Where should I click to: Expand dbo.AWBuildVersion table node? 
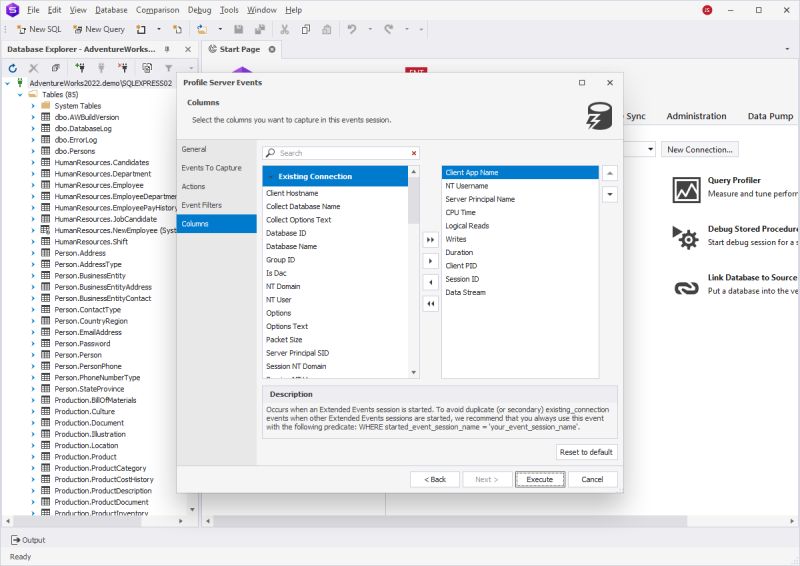tap(33, 117)
